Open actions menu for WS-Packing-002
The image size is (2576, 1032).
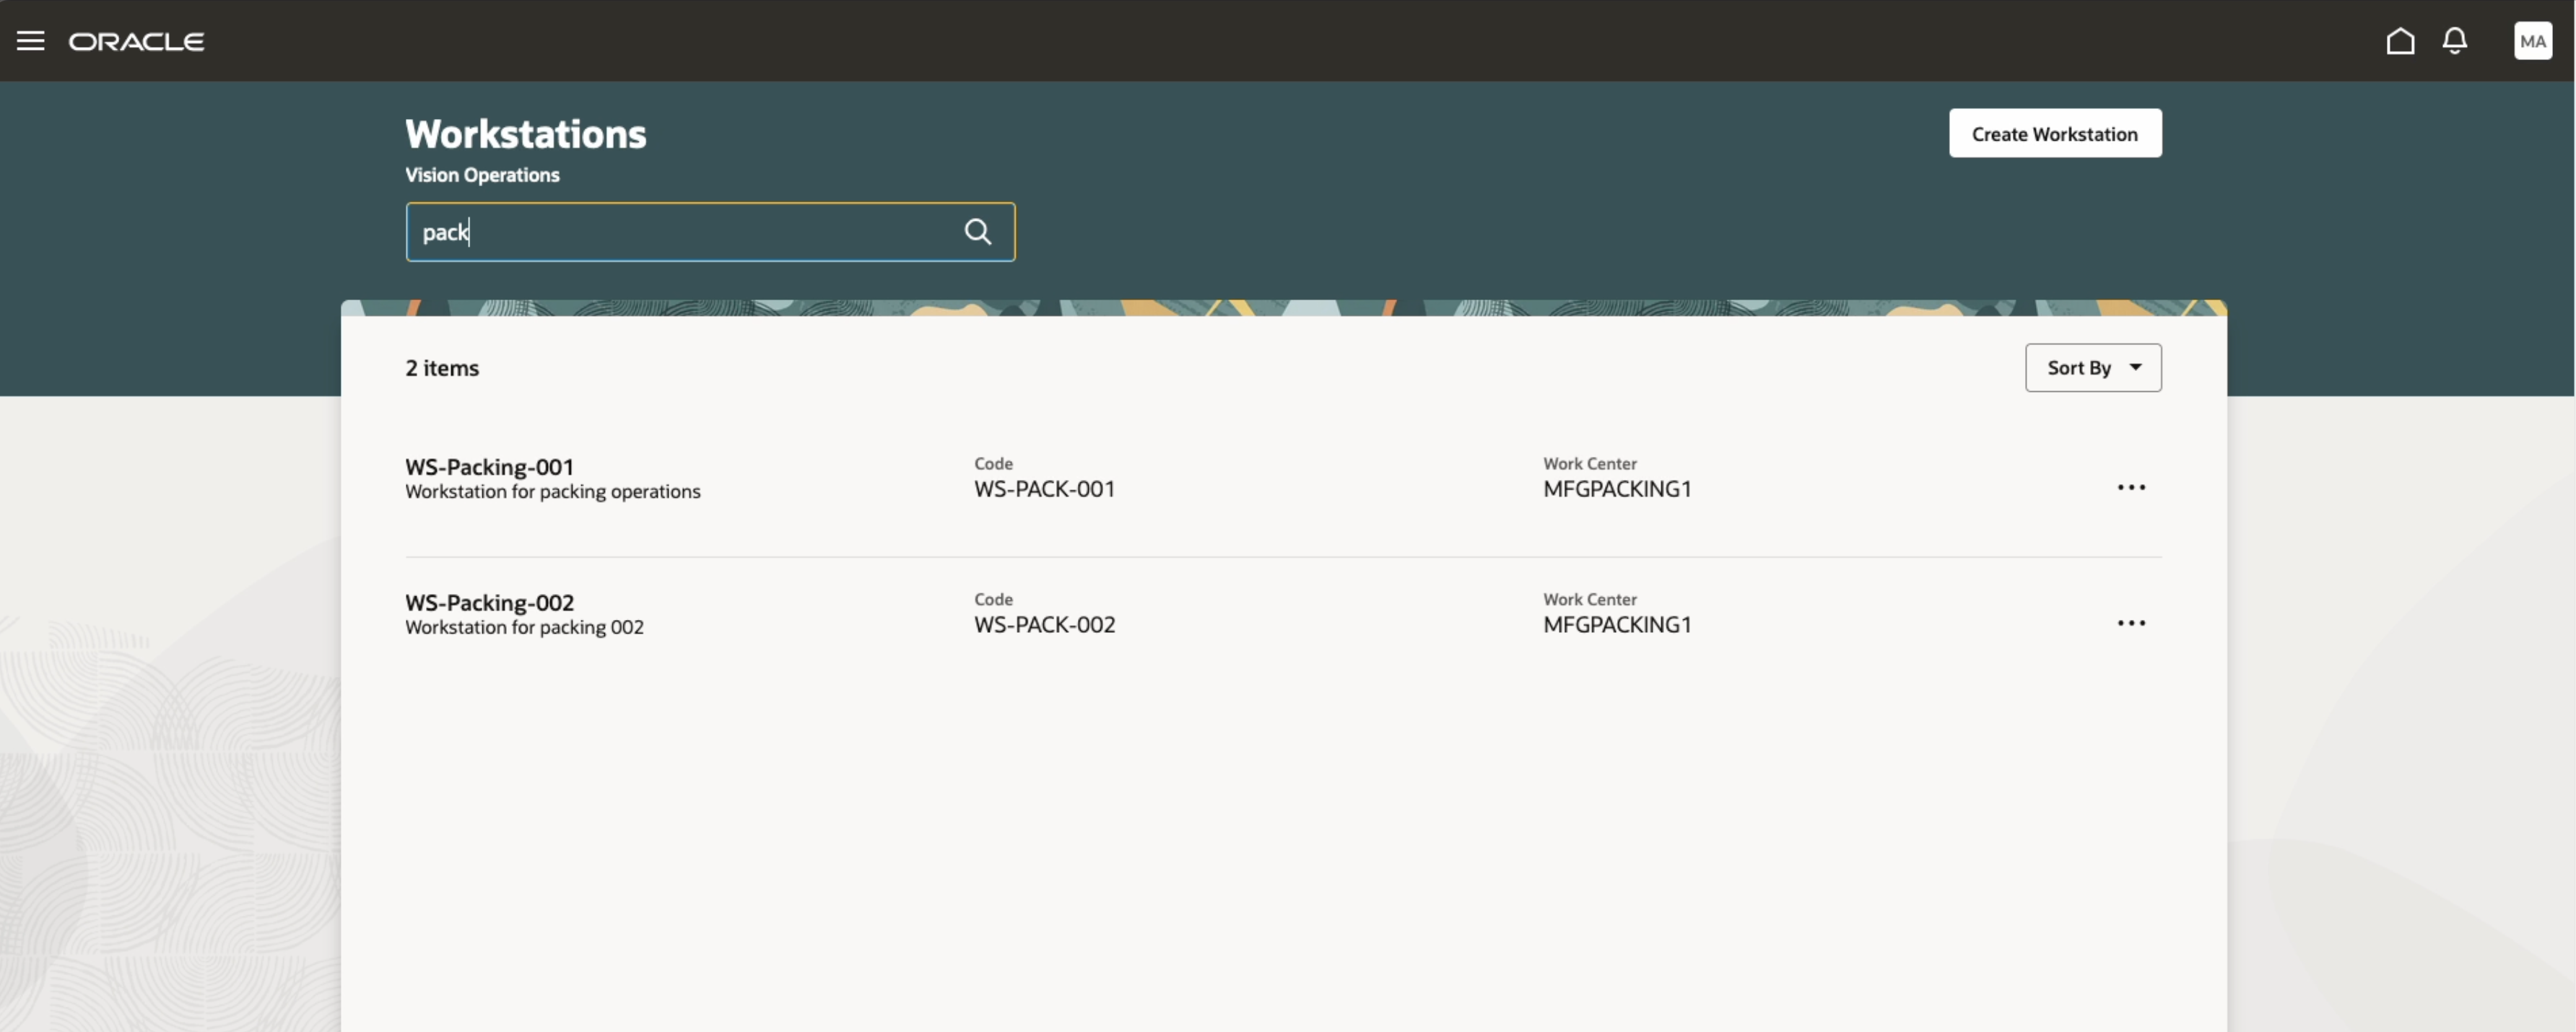point(2131,624)
